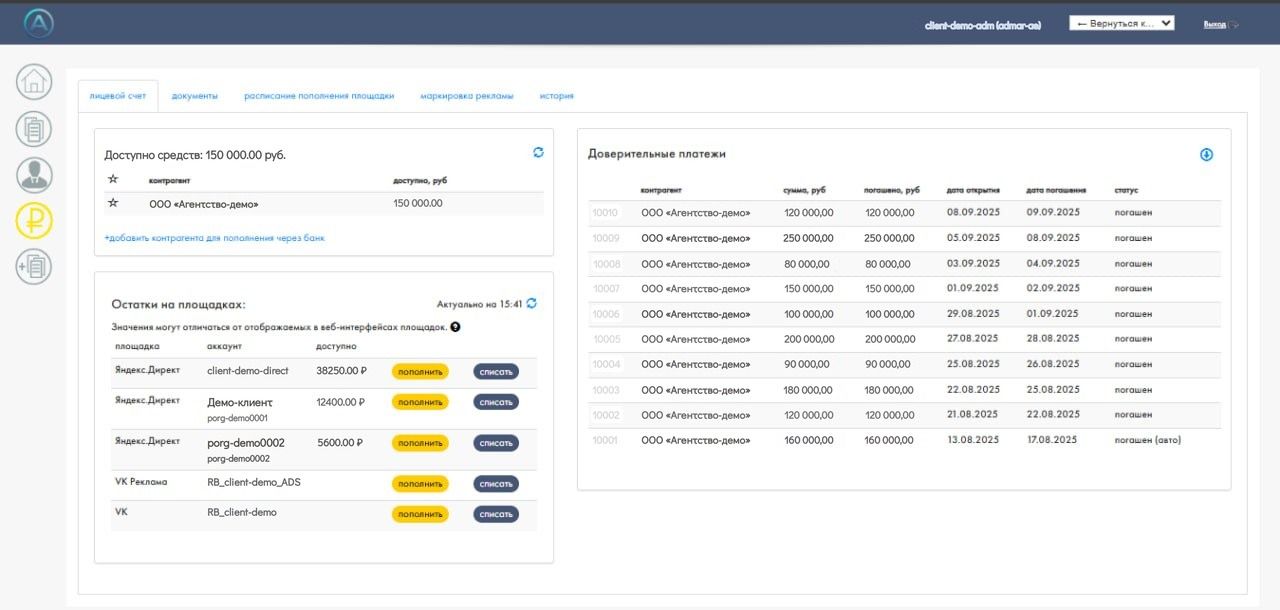1280x610 pixels.
Task: Click пополнить for Демо-клиент porg-demo0001
Action: (420, 402)
